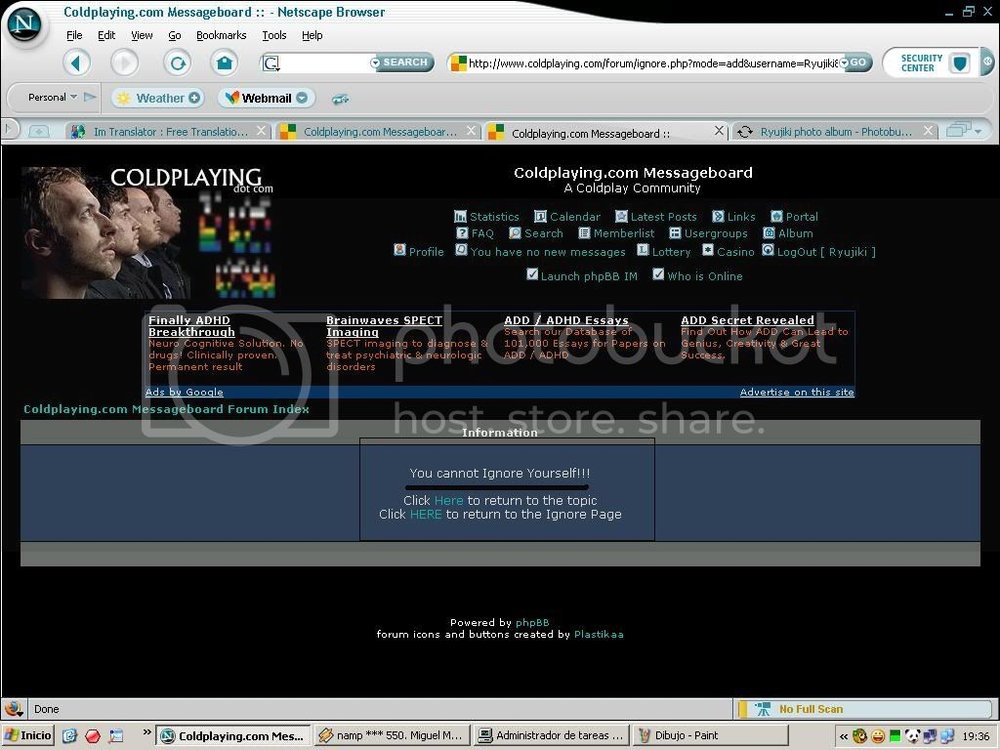This screenshot has width=1000, height=750.
Task: Expand the Webmail button dropdown
Action: pyautogui.click(x=302, y=98)
